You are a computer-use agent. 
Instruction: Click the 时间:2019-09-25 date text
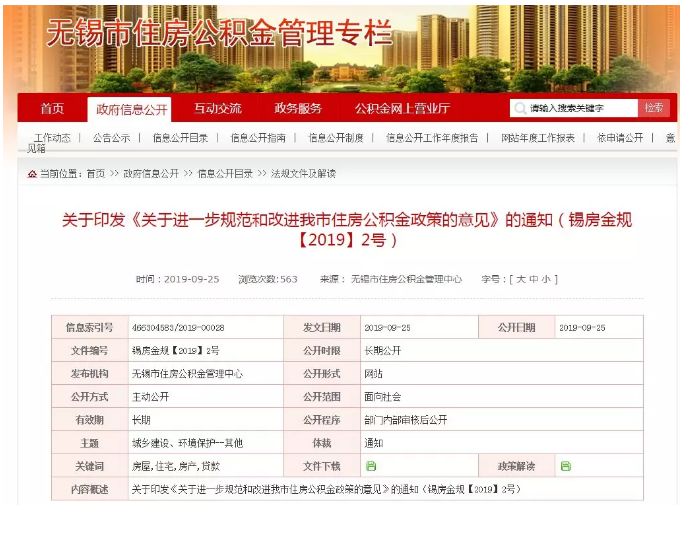[x=178, y=279]
